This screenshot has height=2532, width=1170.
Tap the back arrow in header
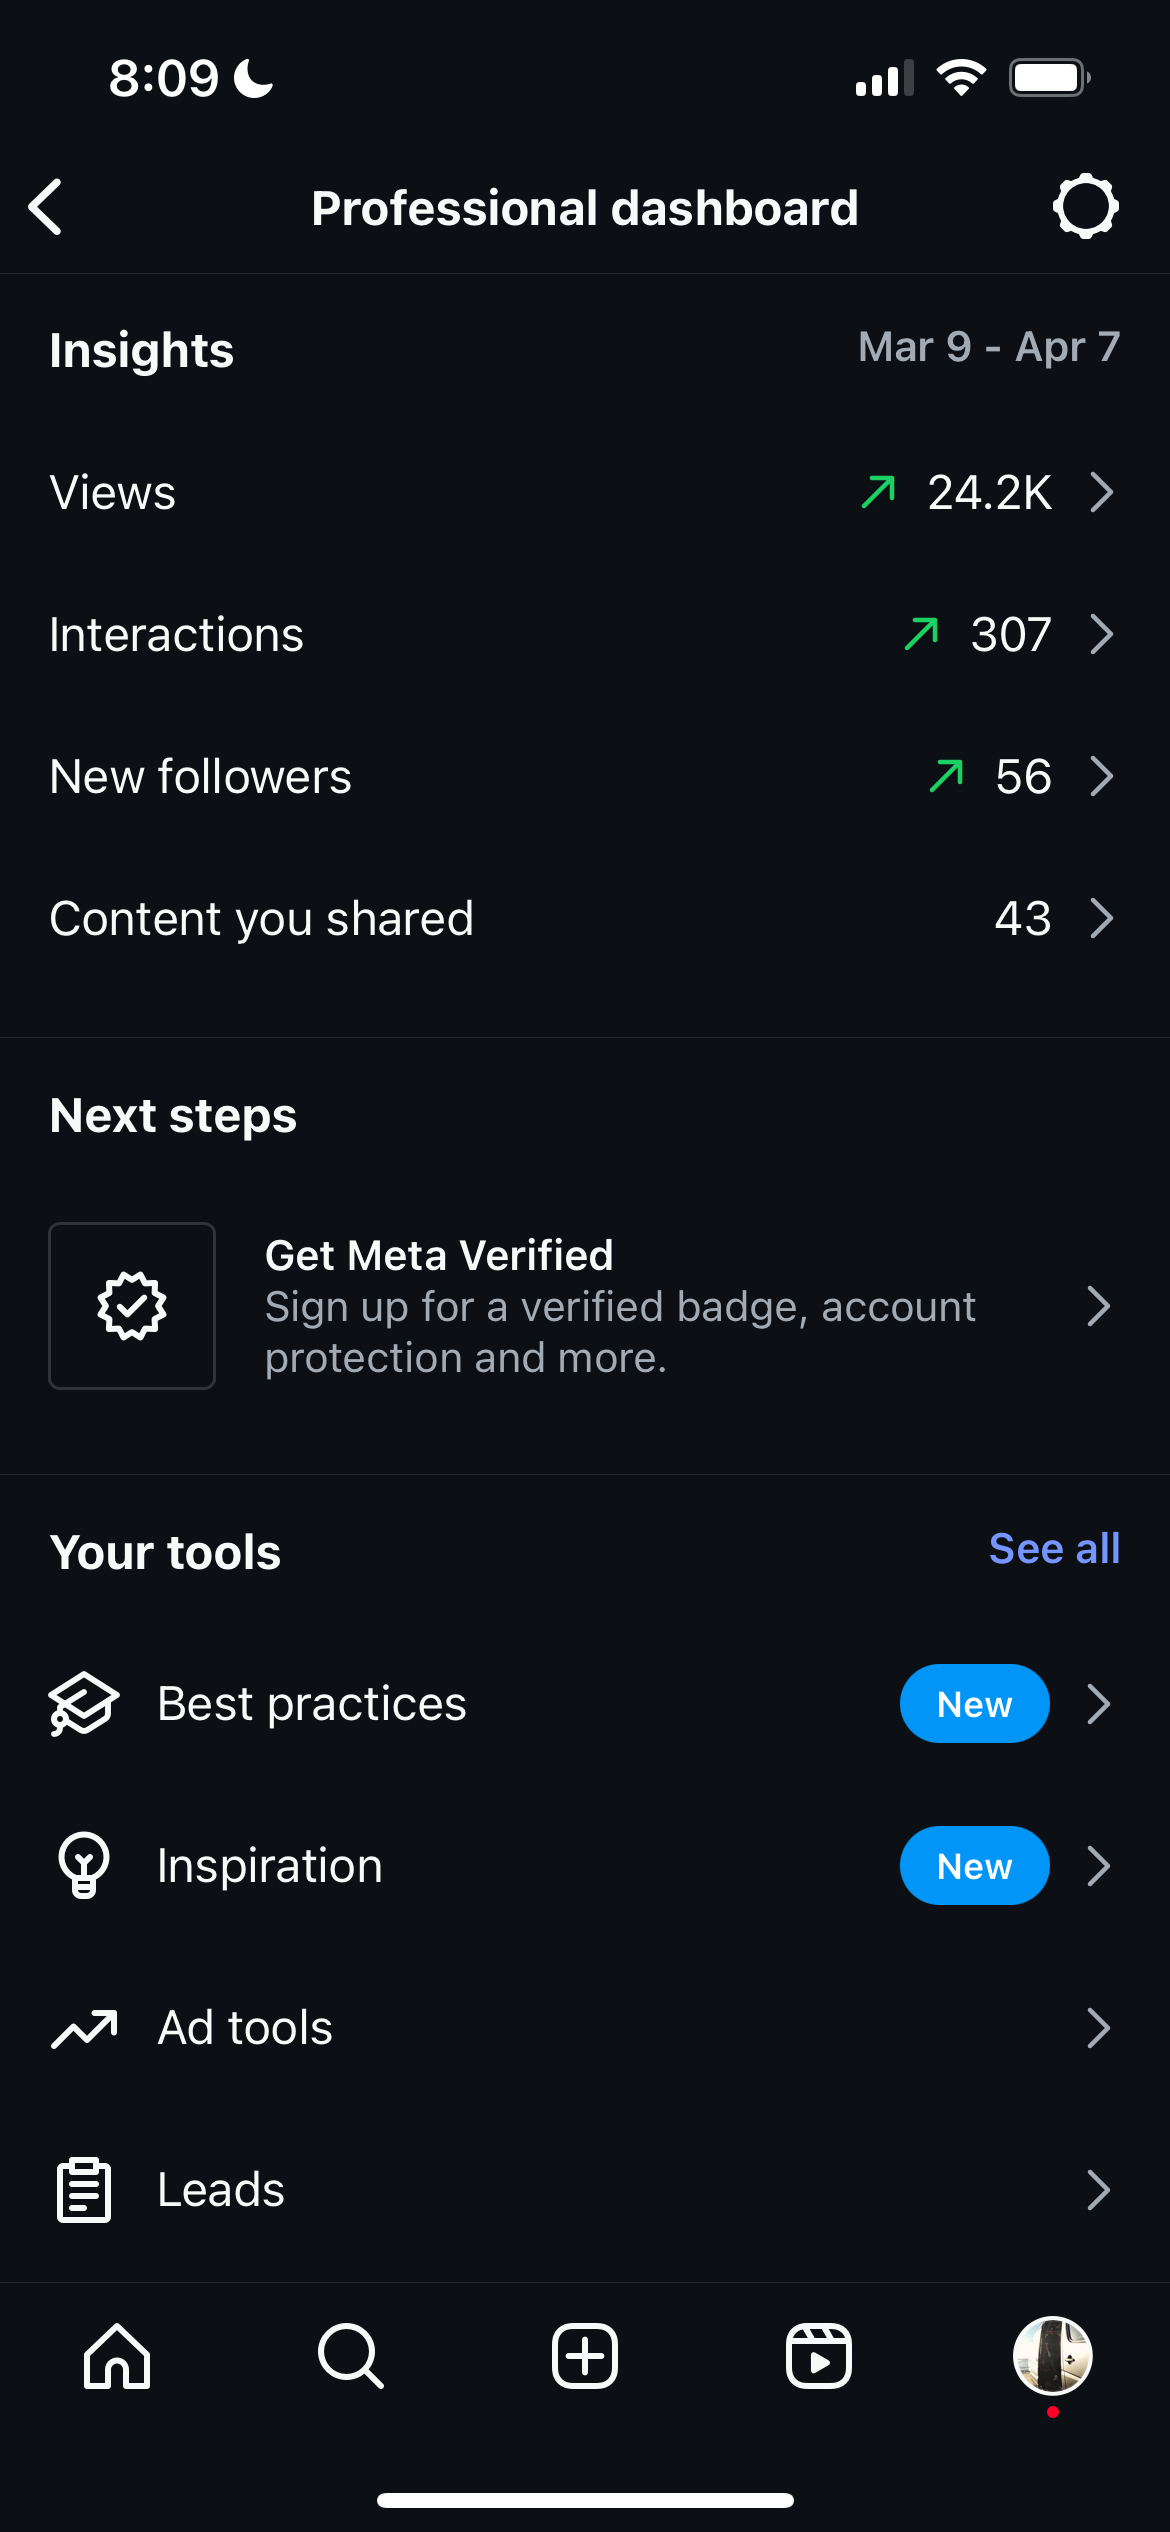[46, 207]
